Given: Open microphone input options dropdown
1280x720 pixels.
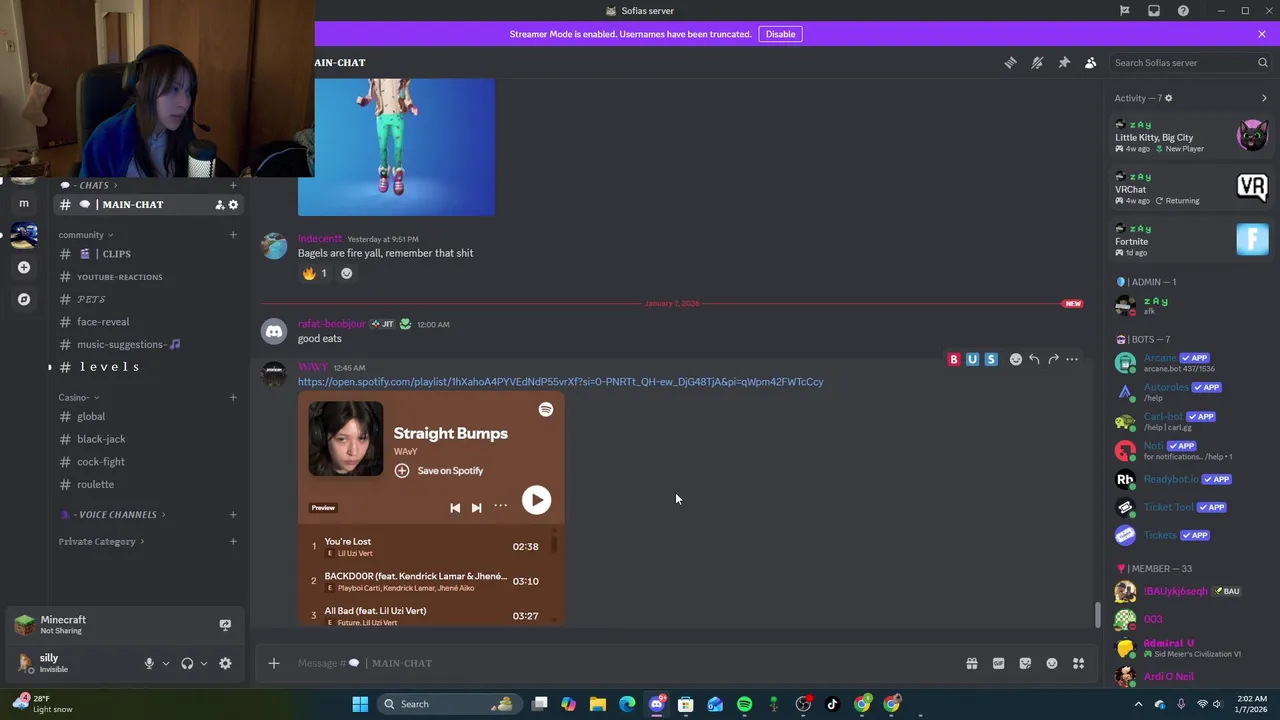Looking at the screenshot, I should point(166,663).
